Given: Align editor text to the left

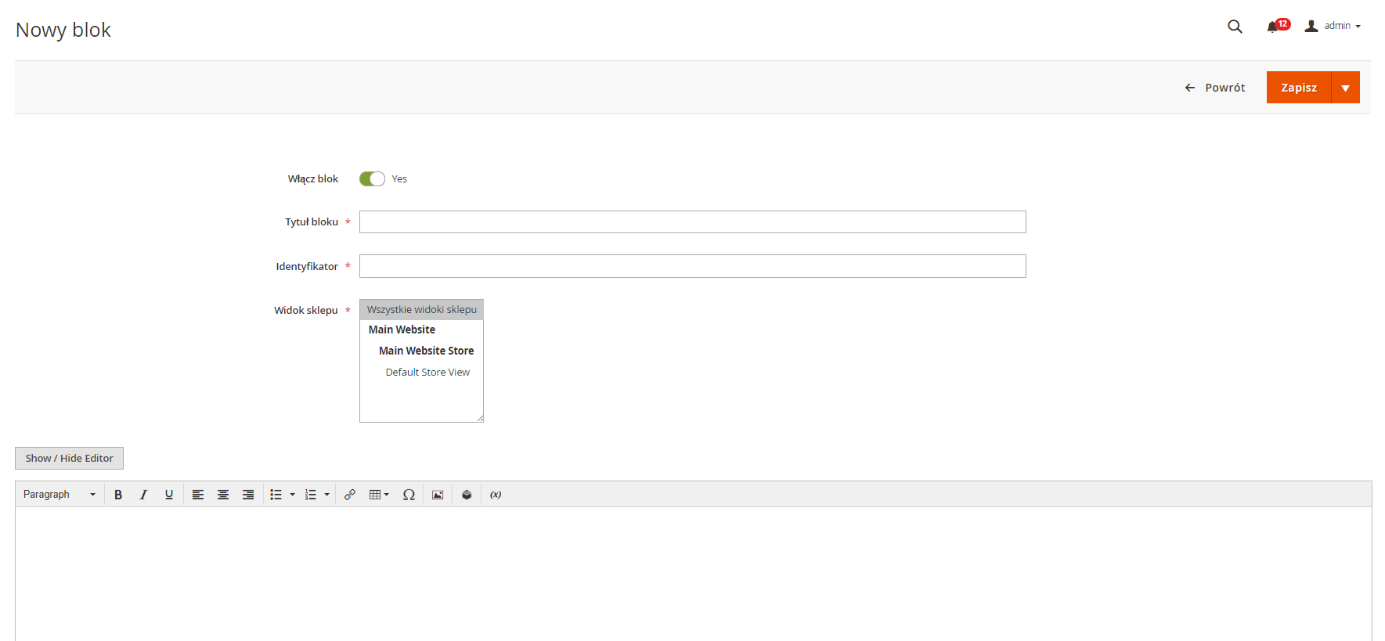Looking at the screenshot, I should tap(198, 494).
